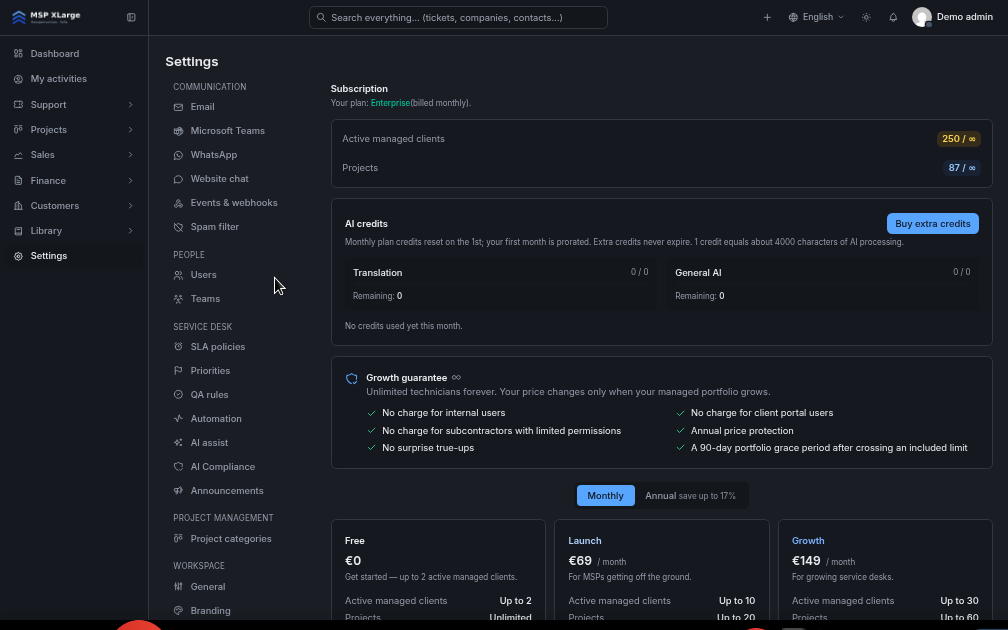Click the MSP XLarge logo
This screenshot has height=630, width=1008.
pyautogui.click(x=46, y=17)
